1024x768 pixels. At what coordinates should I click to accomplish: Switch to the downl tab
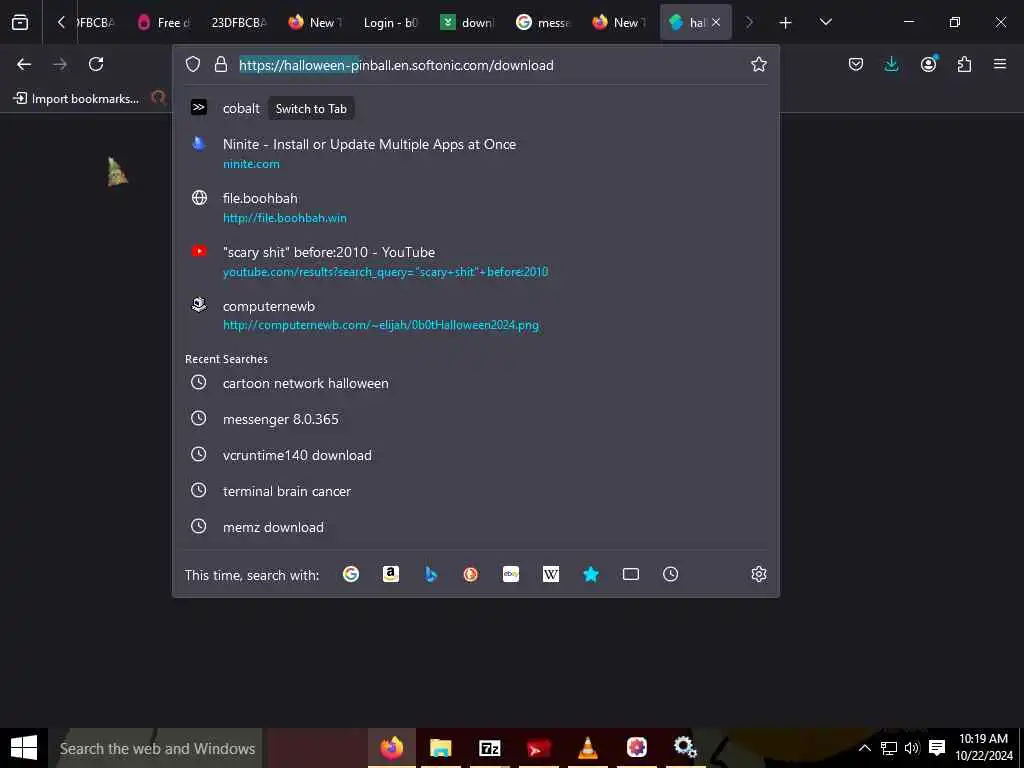(x=466, y=23)
